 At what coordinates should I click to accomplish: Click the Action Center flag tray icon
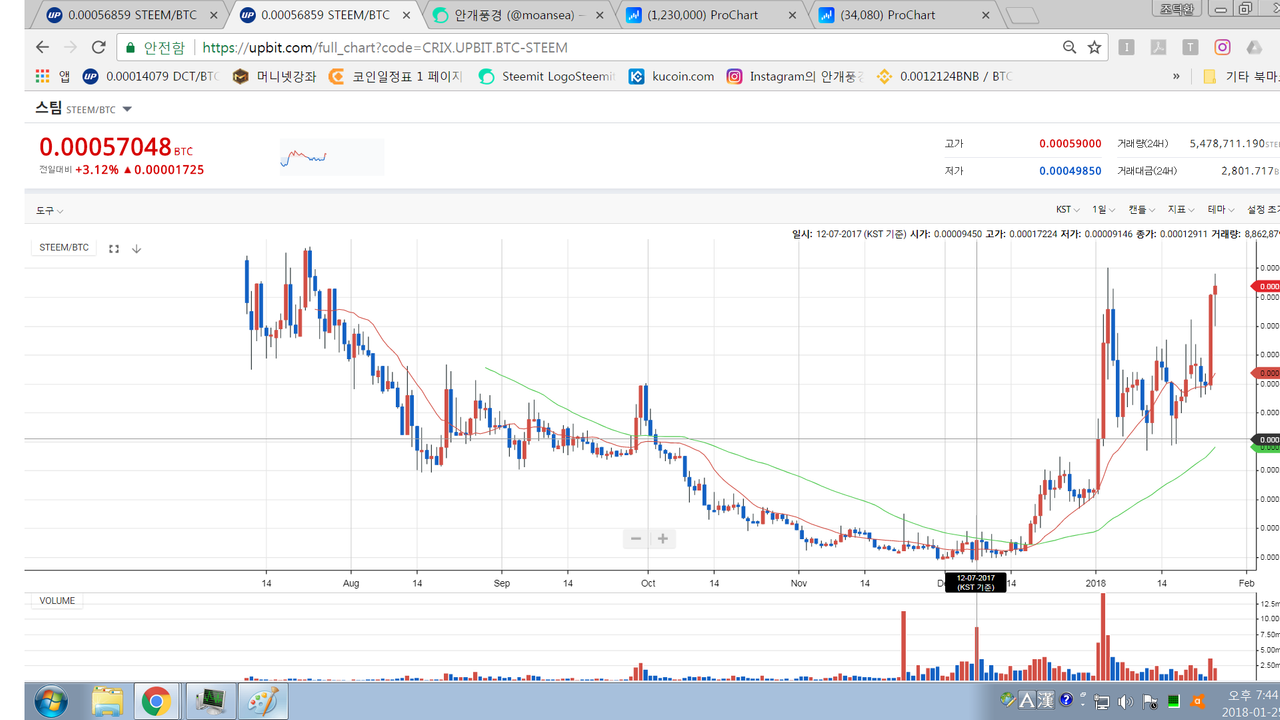click(1149, 701)
